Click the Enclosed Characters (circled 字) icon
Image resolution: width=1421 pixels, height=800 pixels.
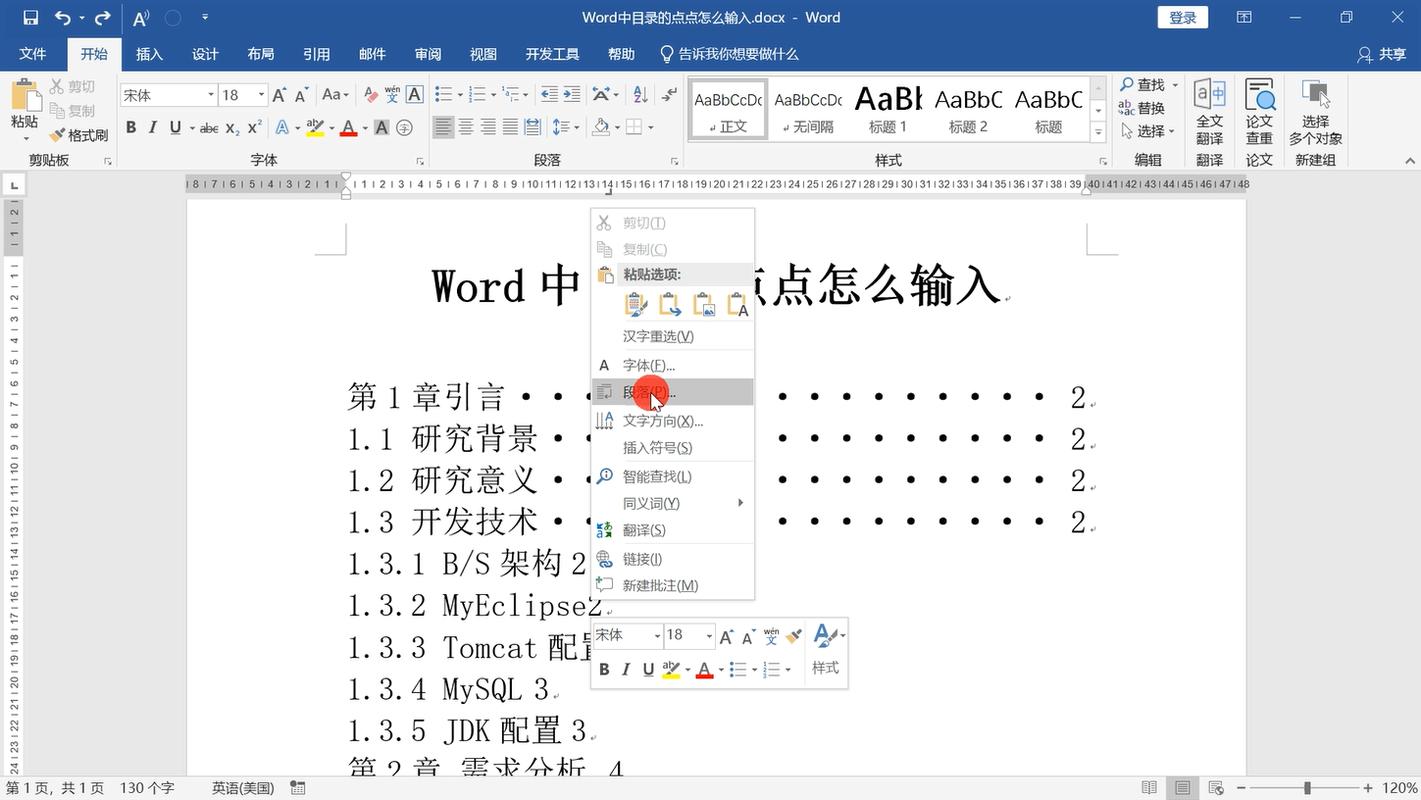coord(404,127)
